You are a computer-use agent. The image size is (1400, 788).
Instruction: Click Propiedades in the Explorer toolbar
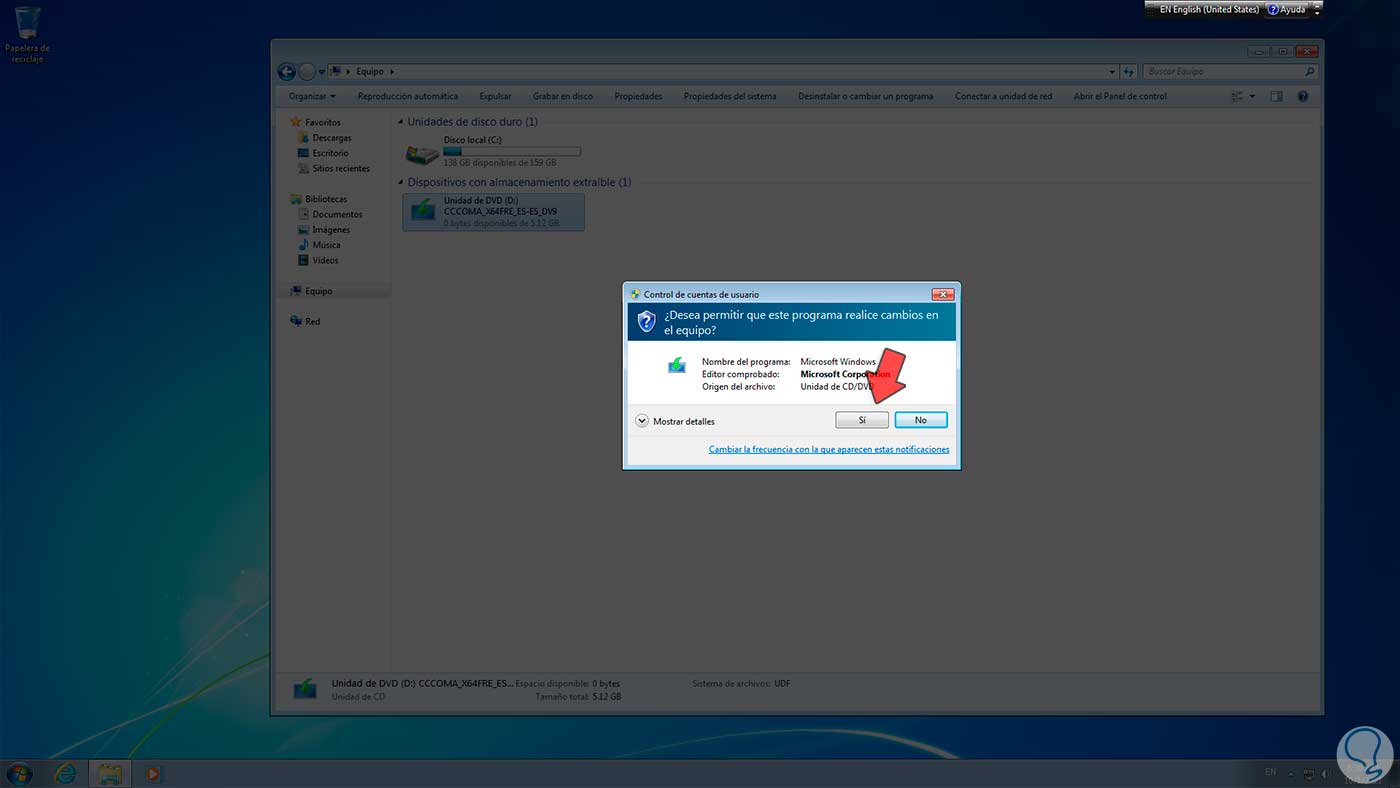coord(639,97)
